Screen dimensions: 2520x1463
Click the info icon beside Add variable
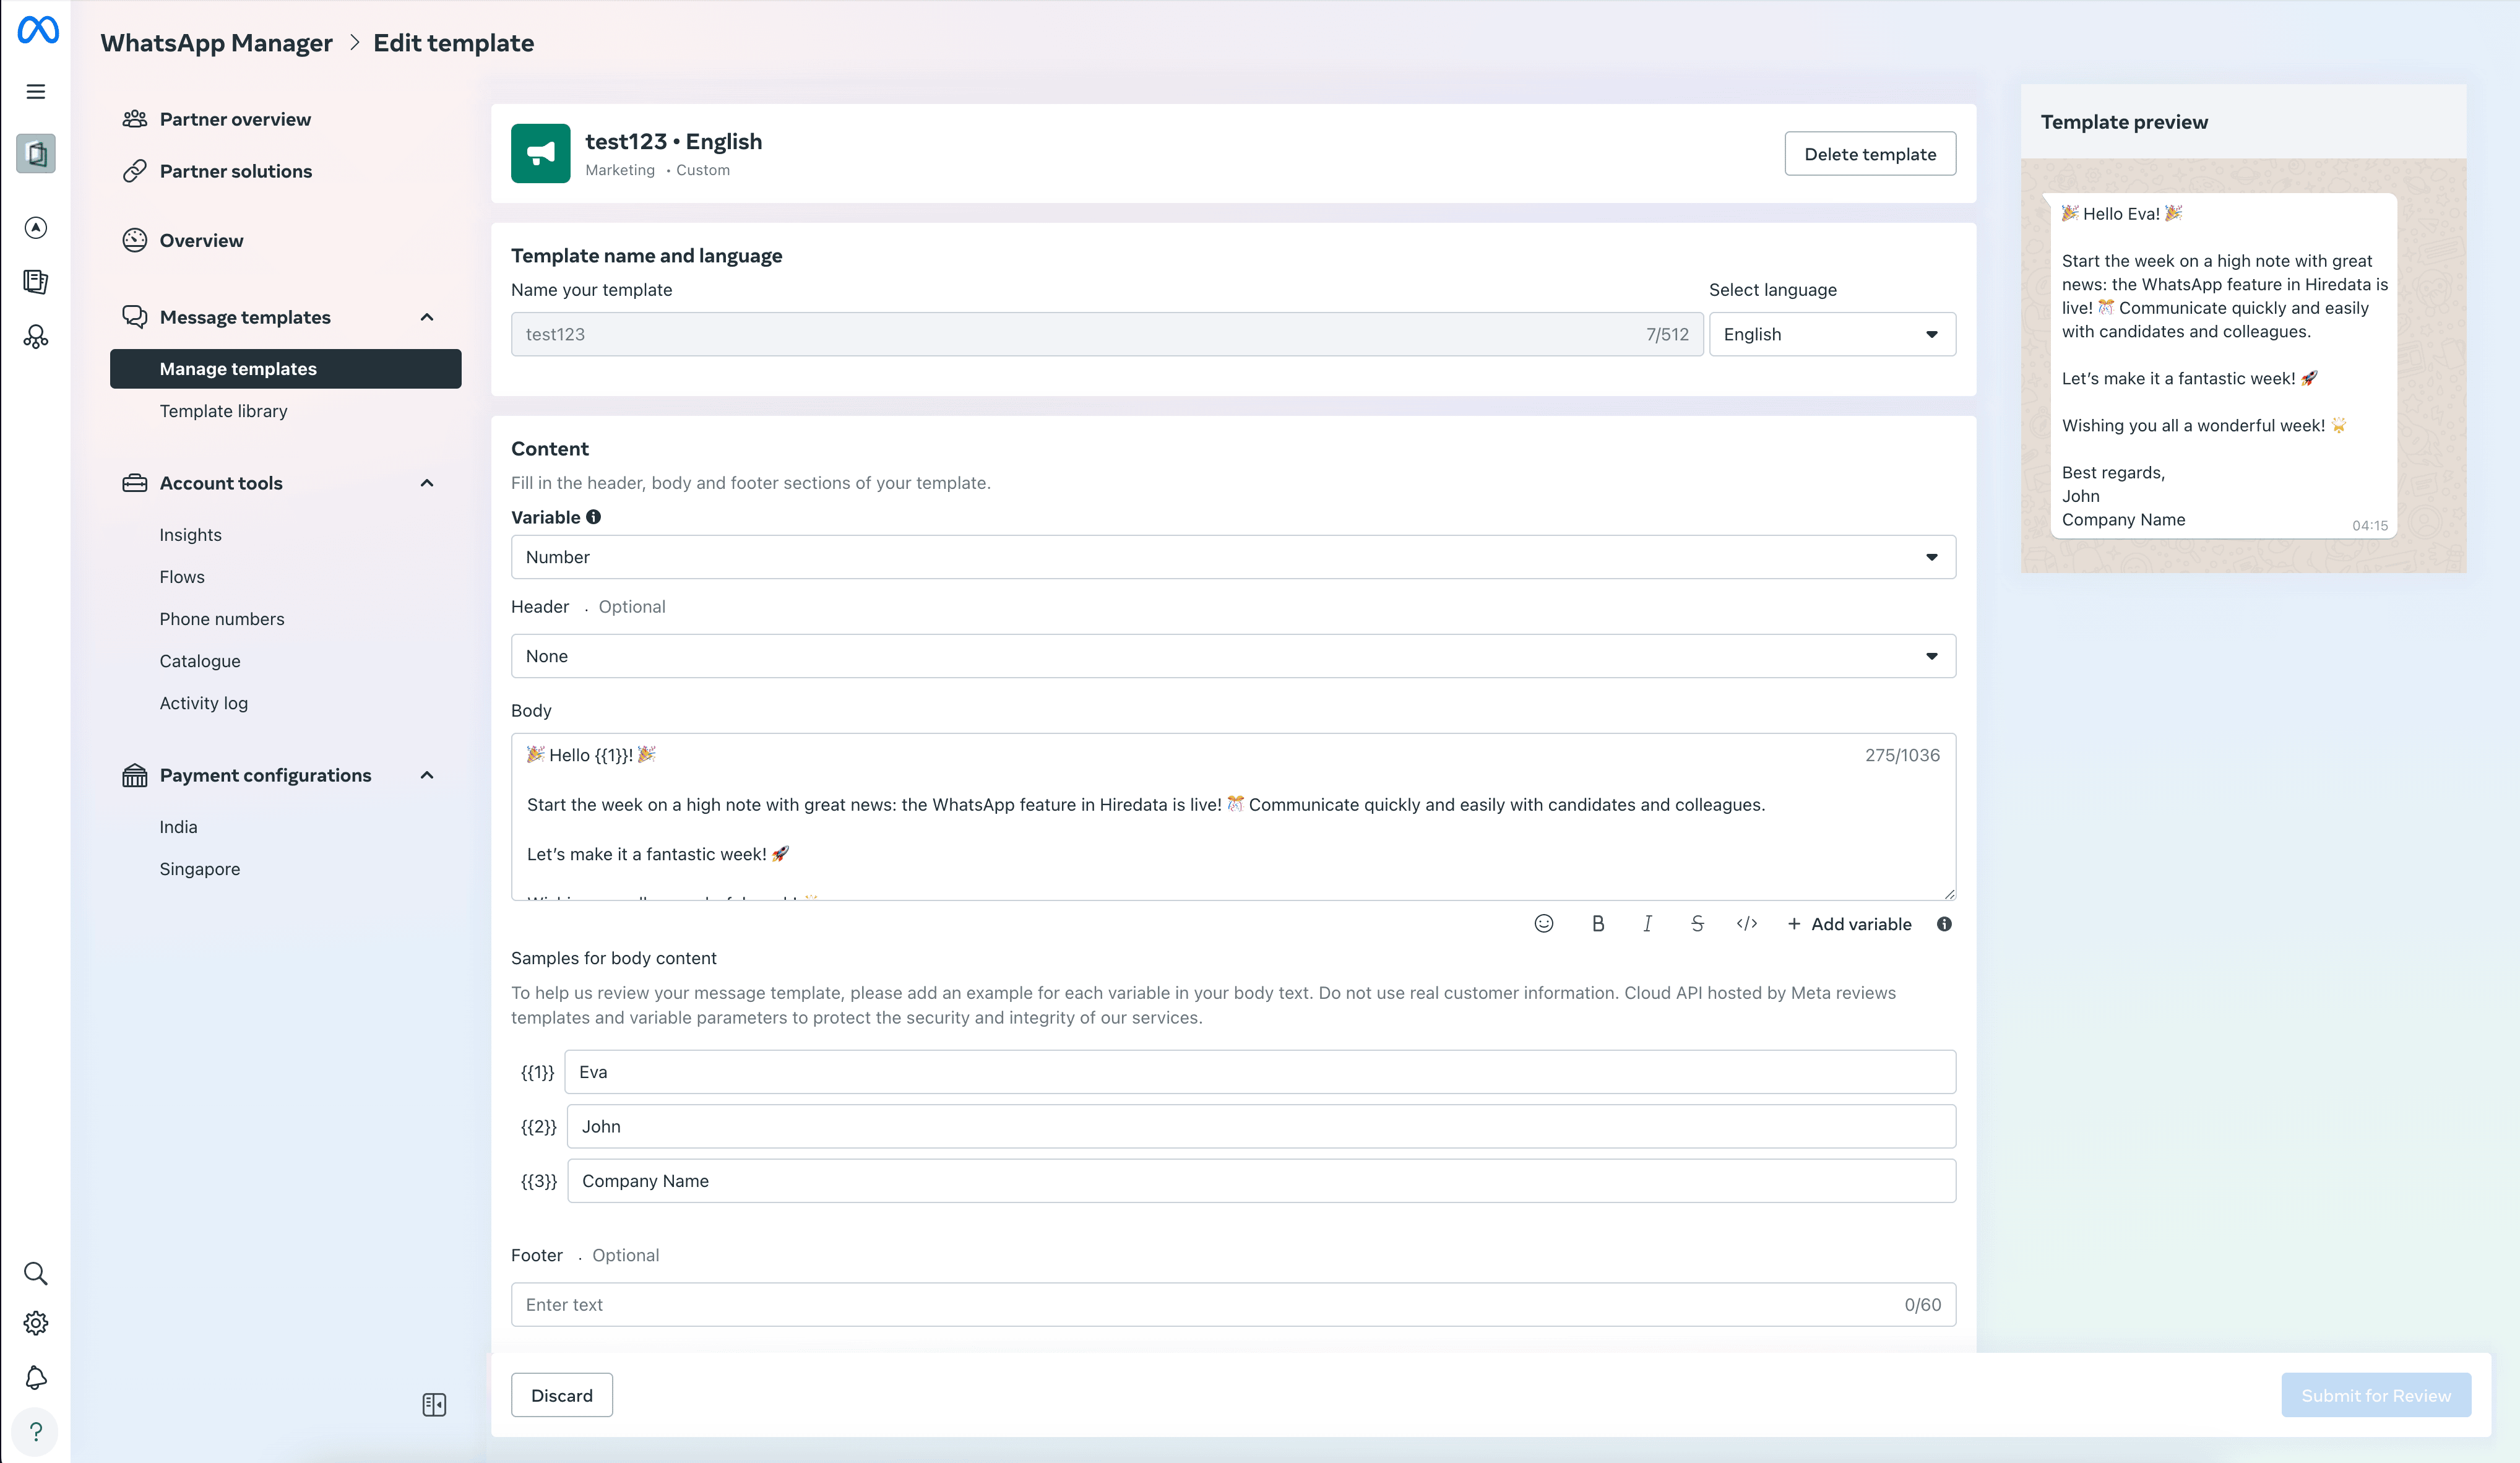click(1944, 924)
